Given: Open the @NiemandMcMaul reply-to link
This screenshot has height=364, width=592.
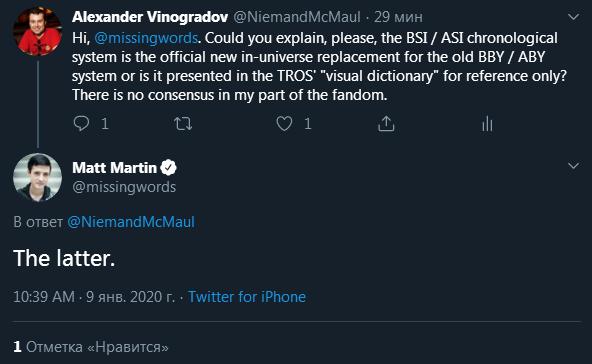Looking at the screenshot, I should (x=131, y=222).
